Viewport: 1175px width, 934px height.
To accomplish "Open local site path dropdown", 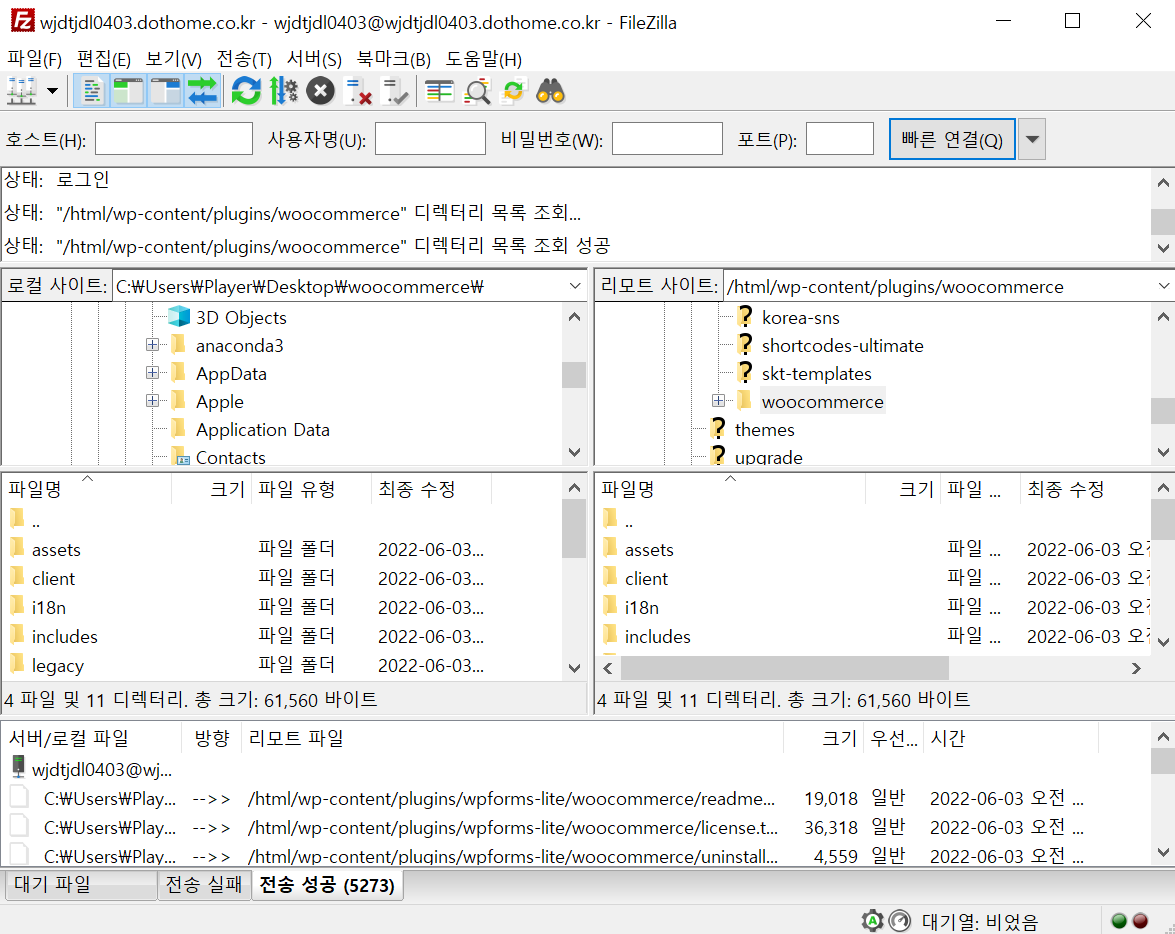I will [575, 286].
